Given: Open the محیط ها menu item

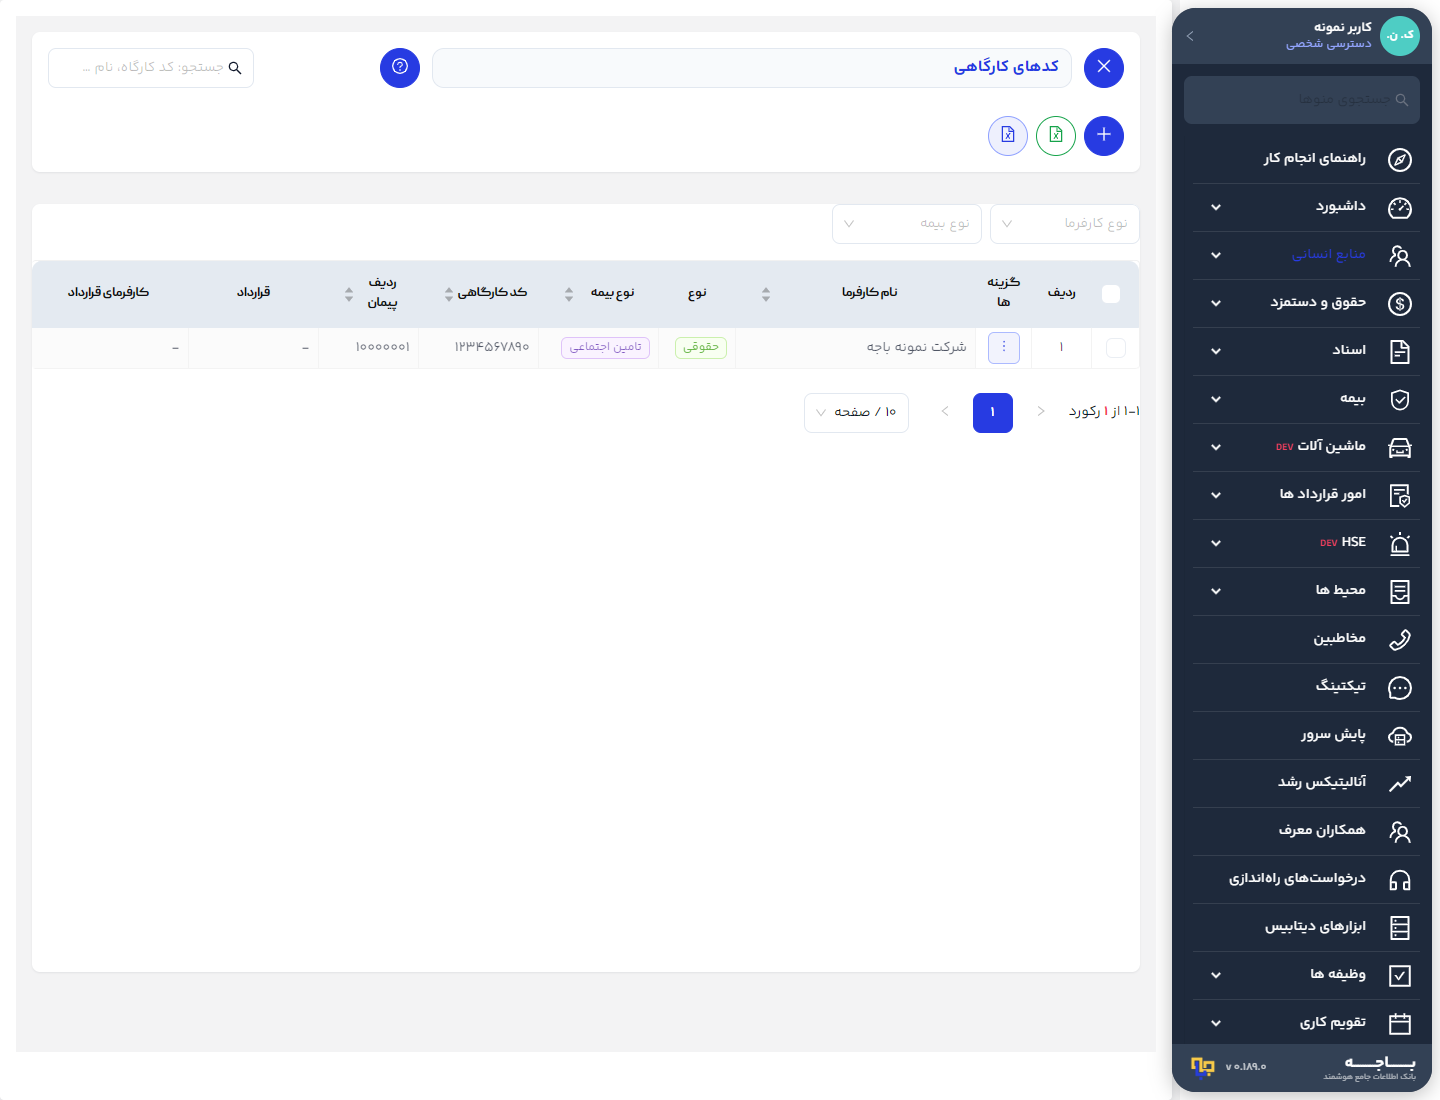Looking at the screenshot, I should pyautogui.click(x=1306, y=591).
